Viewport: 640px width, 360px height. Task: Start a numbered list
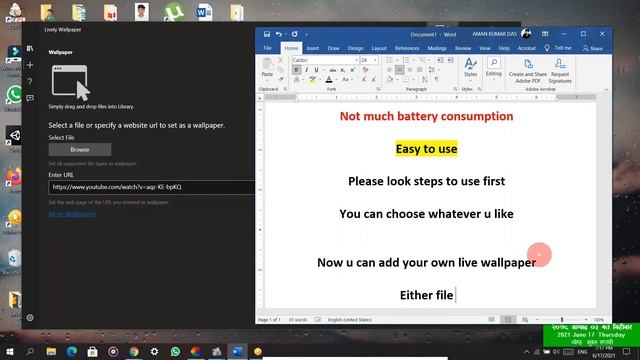click(x=406, y=60)
